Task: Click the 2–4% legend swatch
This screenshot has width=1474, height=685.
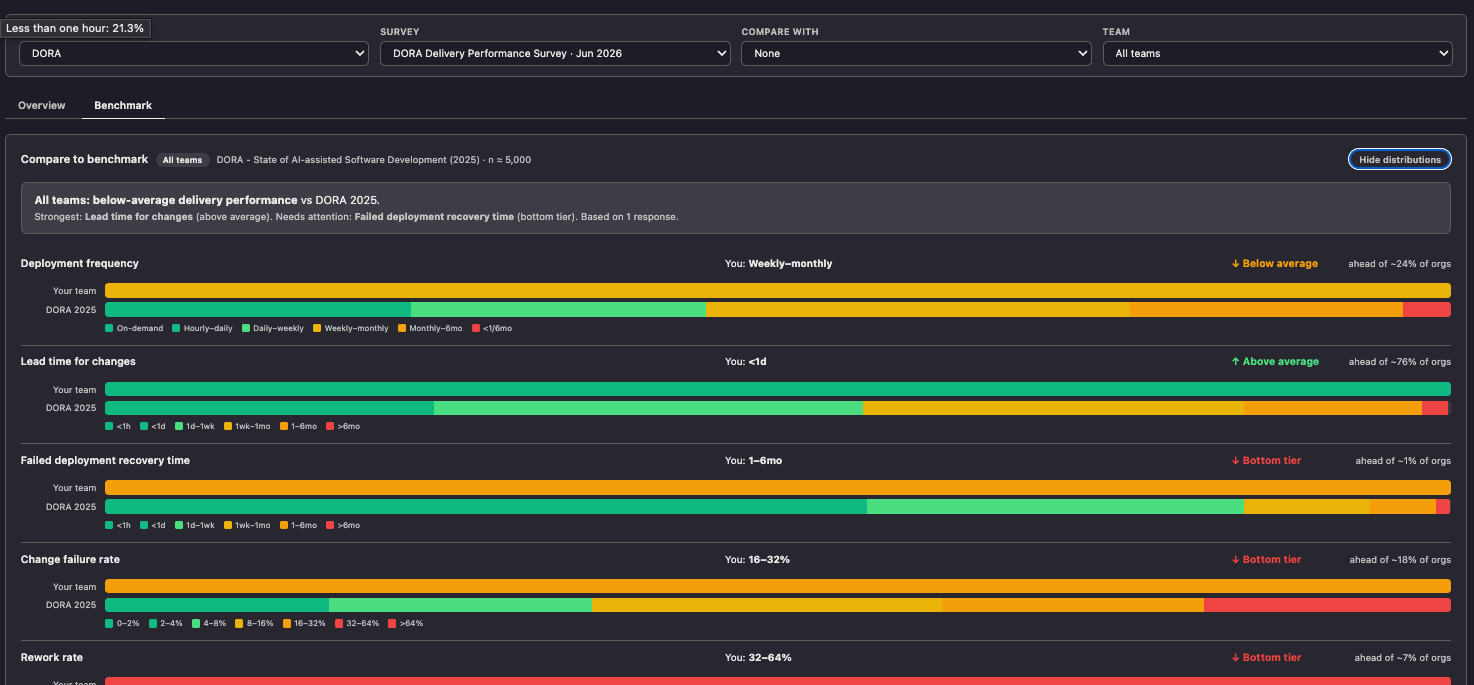Action: coord(153,623)
